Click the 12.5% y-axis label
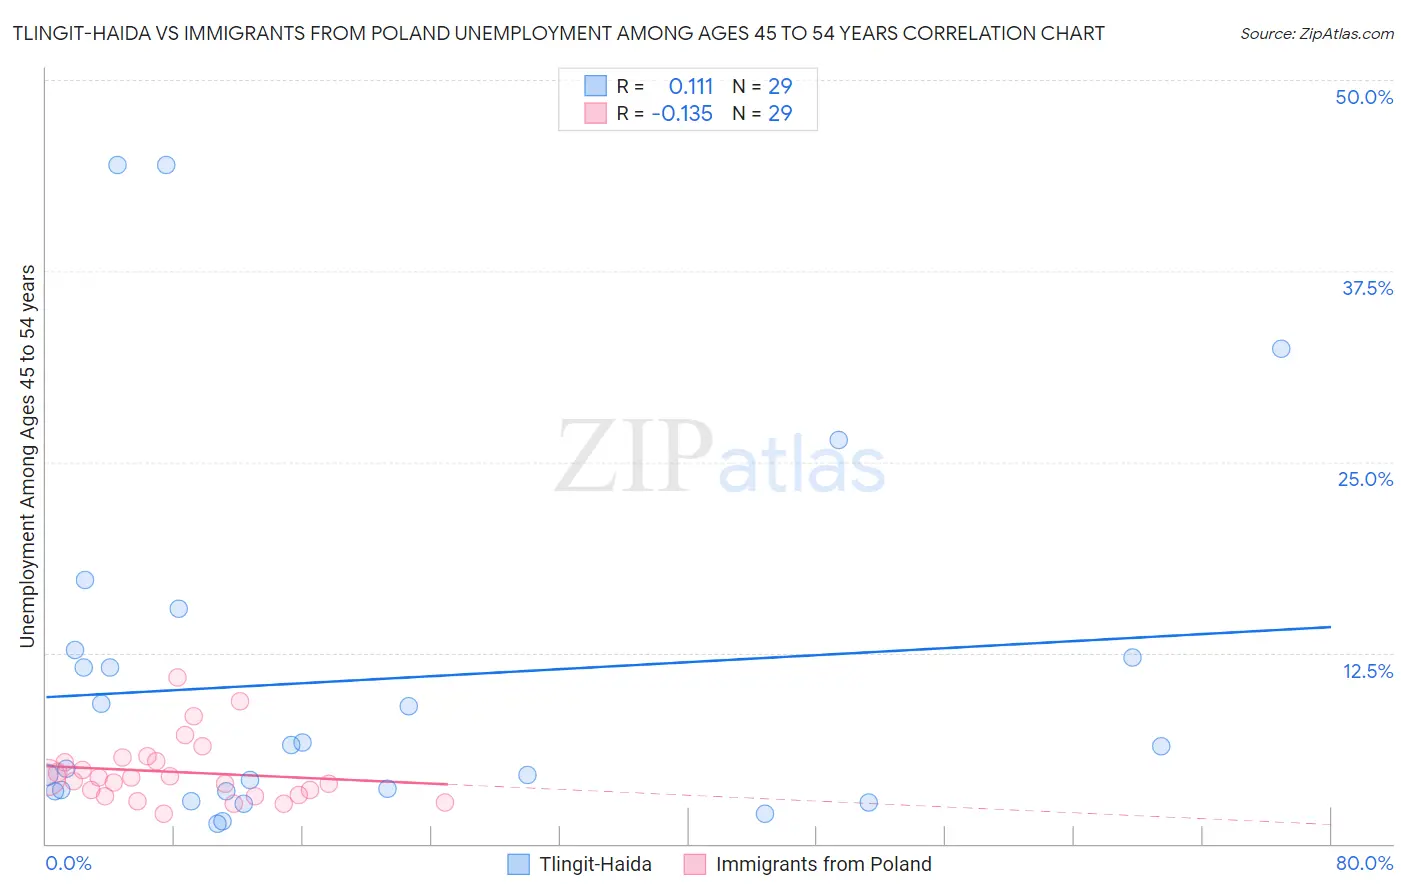The image size is (1406, 892). 1367,671
